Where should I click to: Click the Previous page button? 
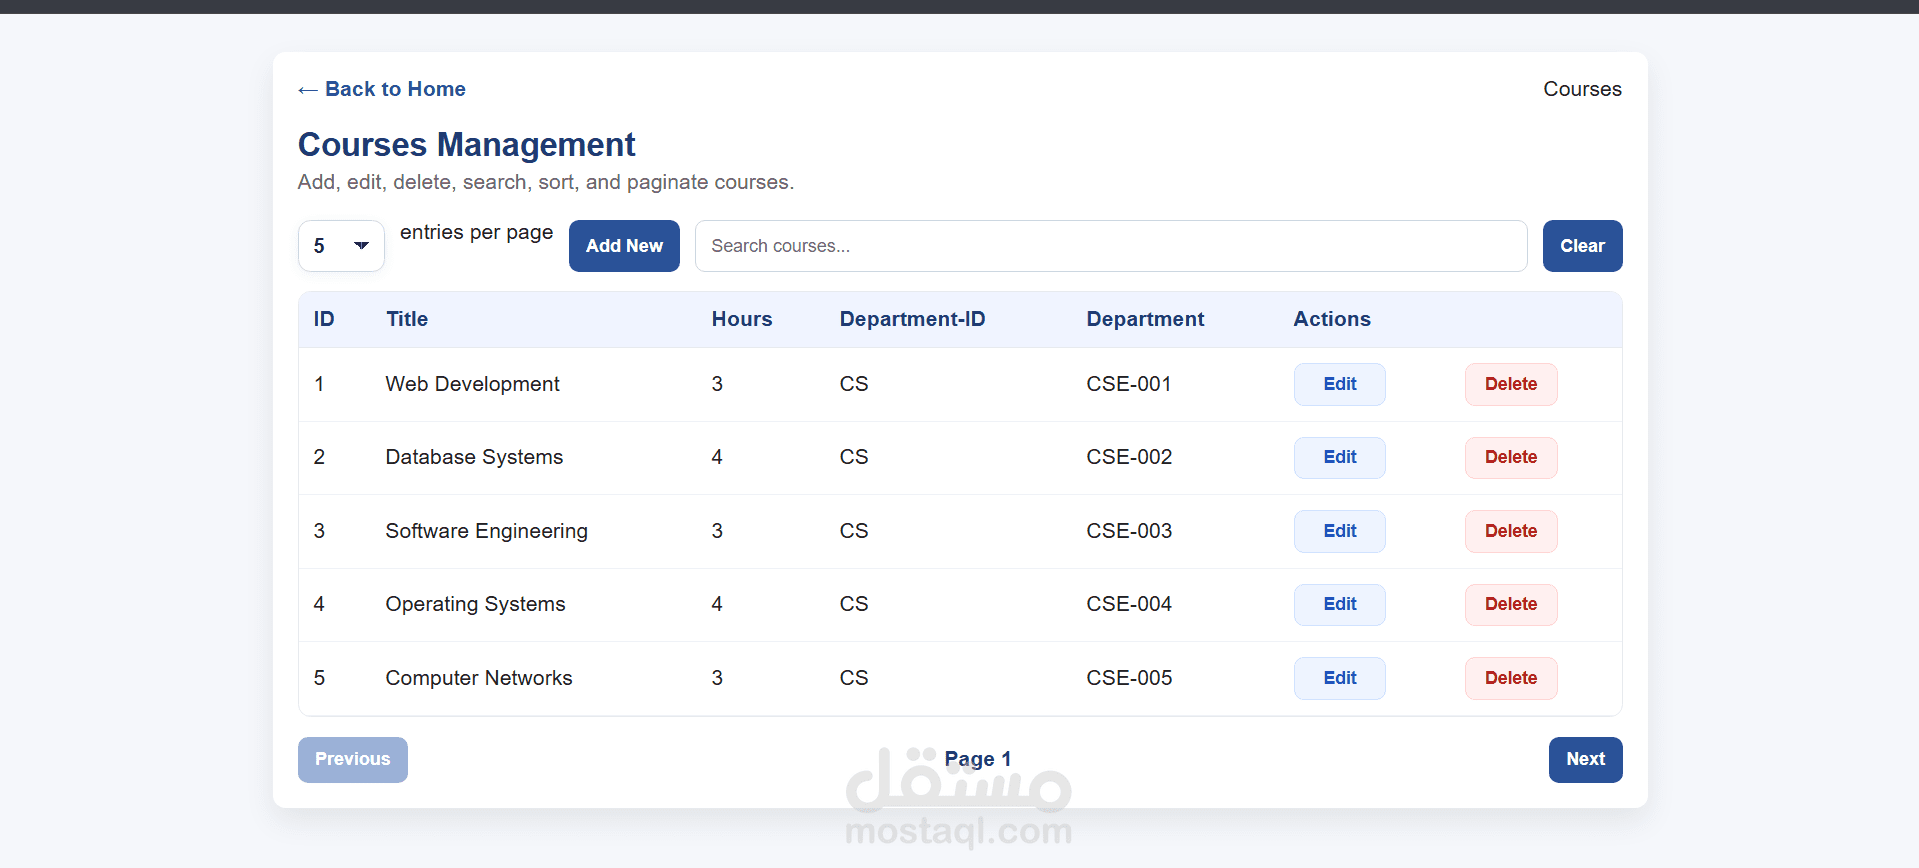(x=353, y=759)
